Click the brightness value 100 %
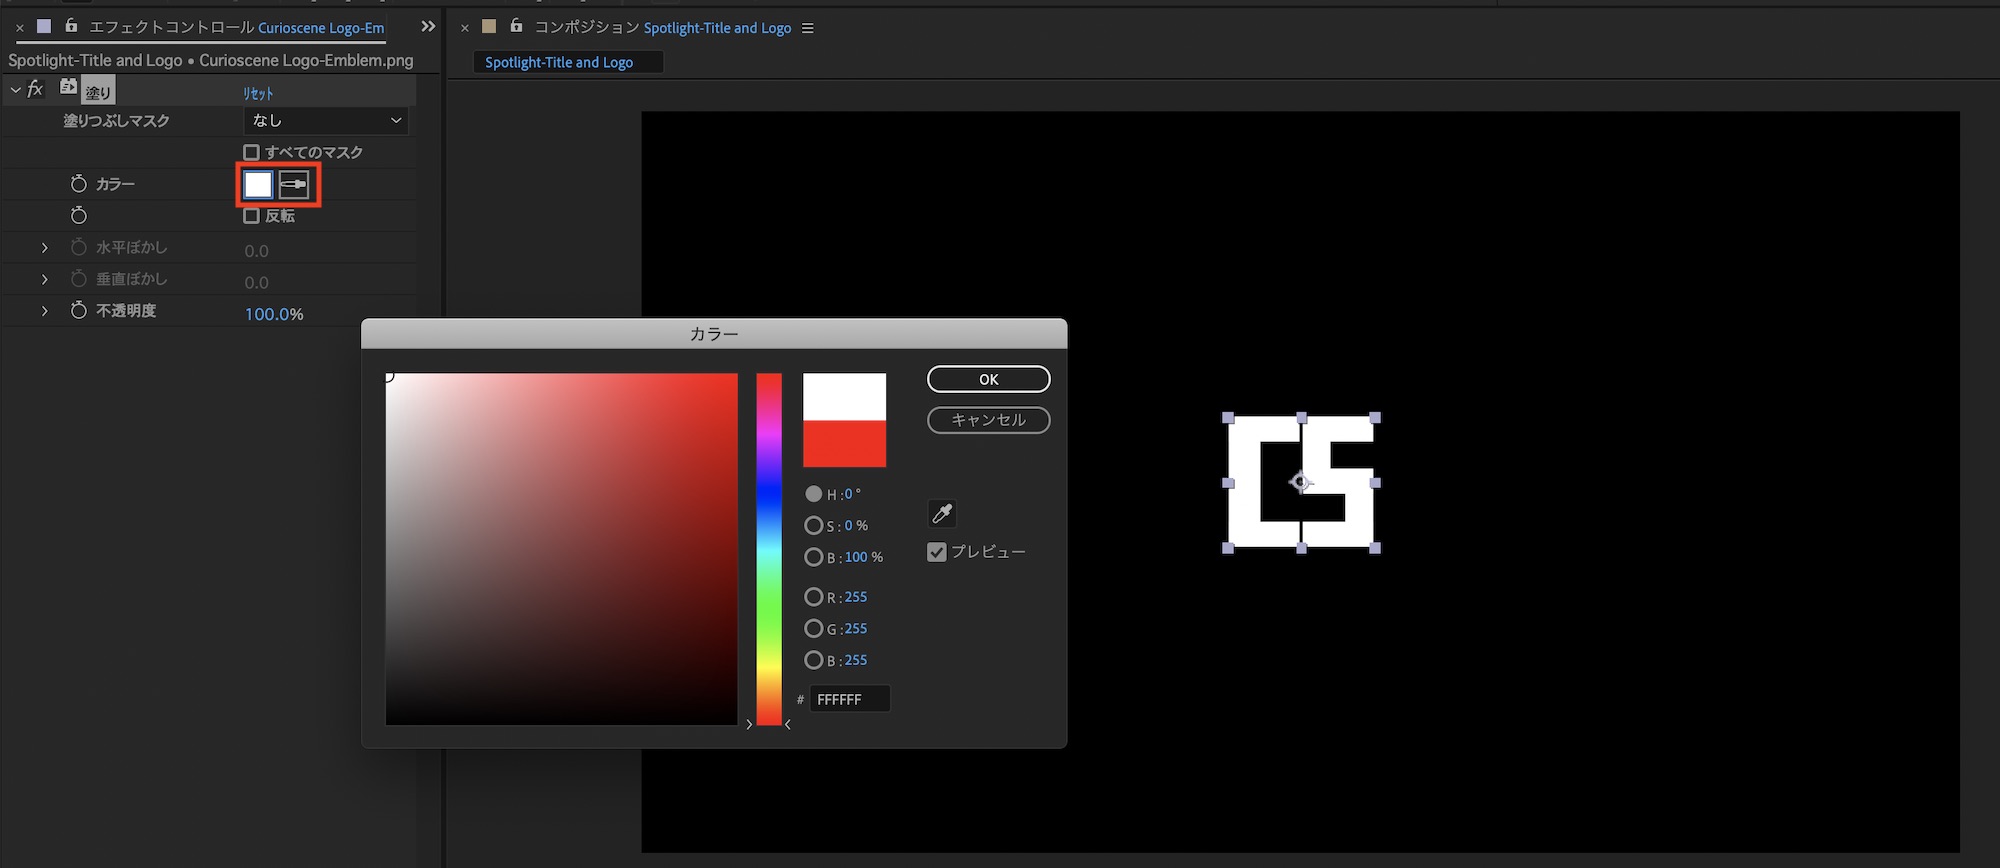 click(x=864, y=557)
